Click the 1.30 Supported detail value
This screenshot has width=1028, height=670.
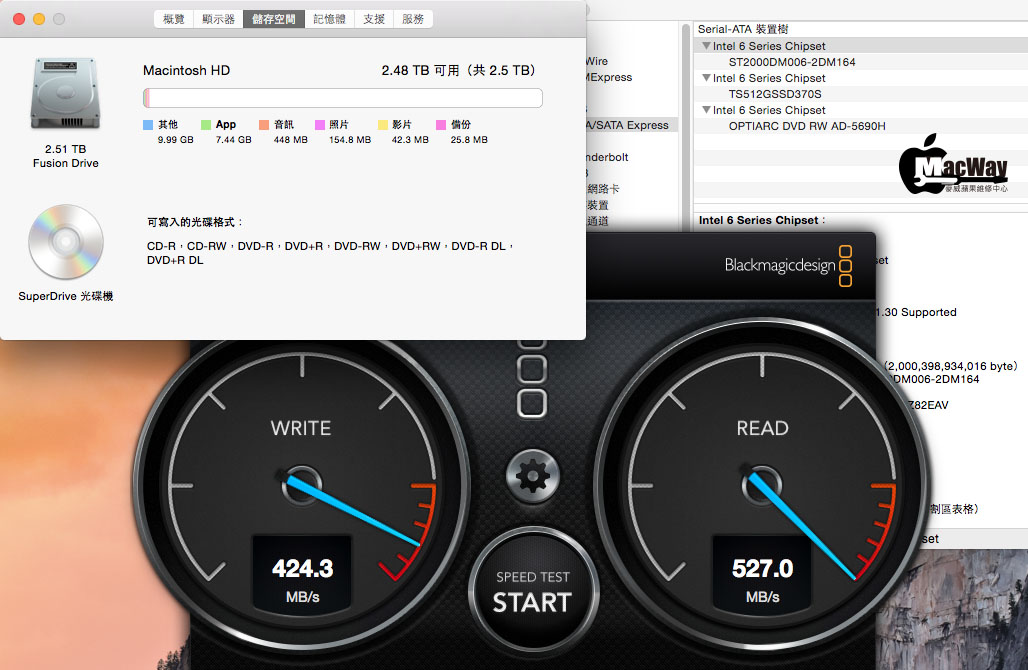tap(917, 313)
